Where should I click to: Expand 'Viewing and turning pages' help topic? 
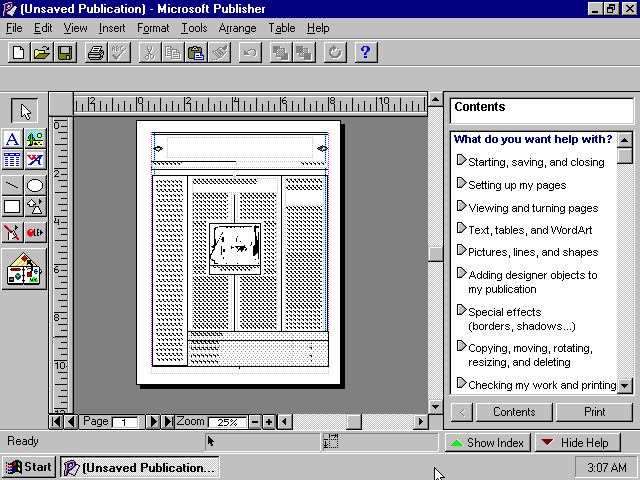point(527,208)
